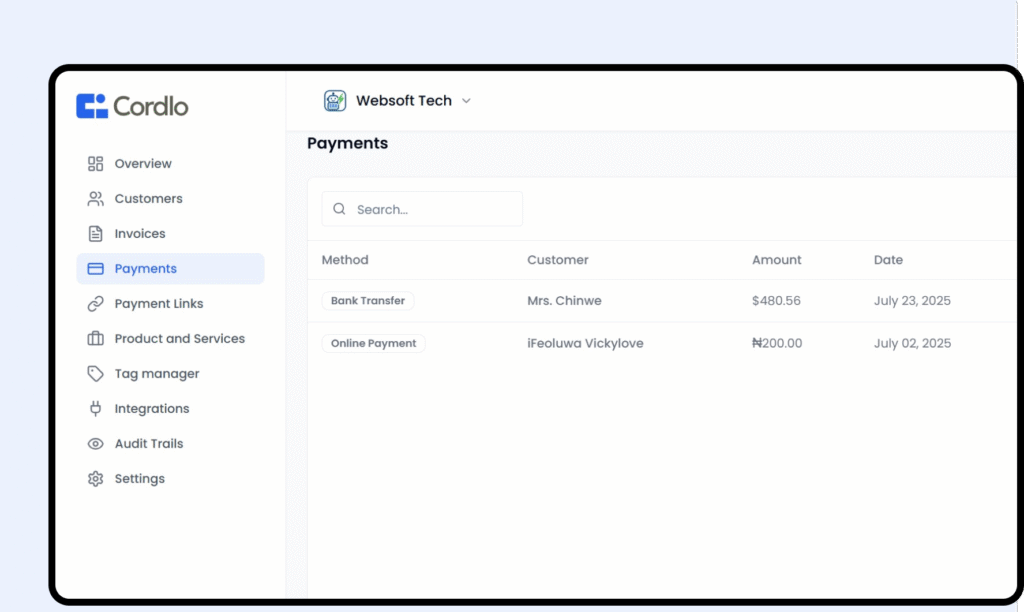The height and width of the screenshot is (612, 1024).
Task: Click the Integrations plug icon
Action: coord(96,409)
